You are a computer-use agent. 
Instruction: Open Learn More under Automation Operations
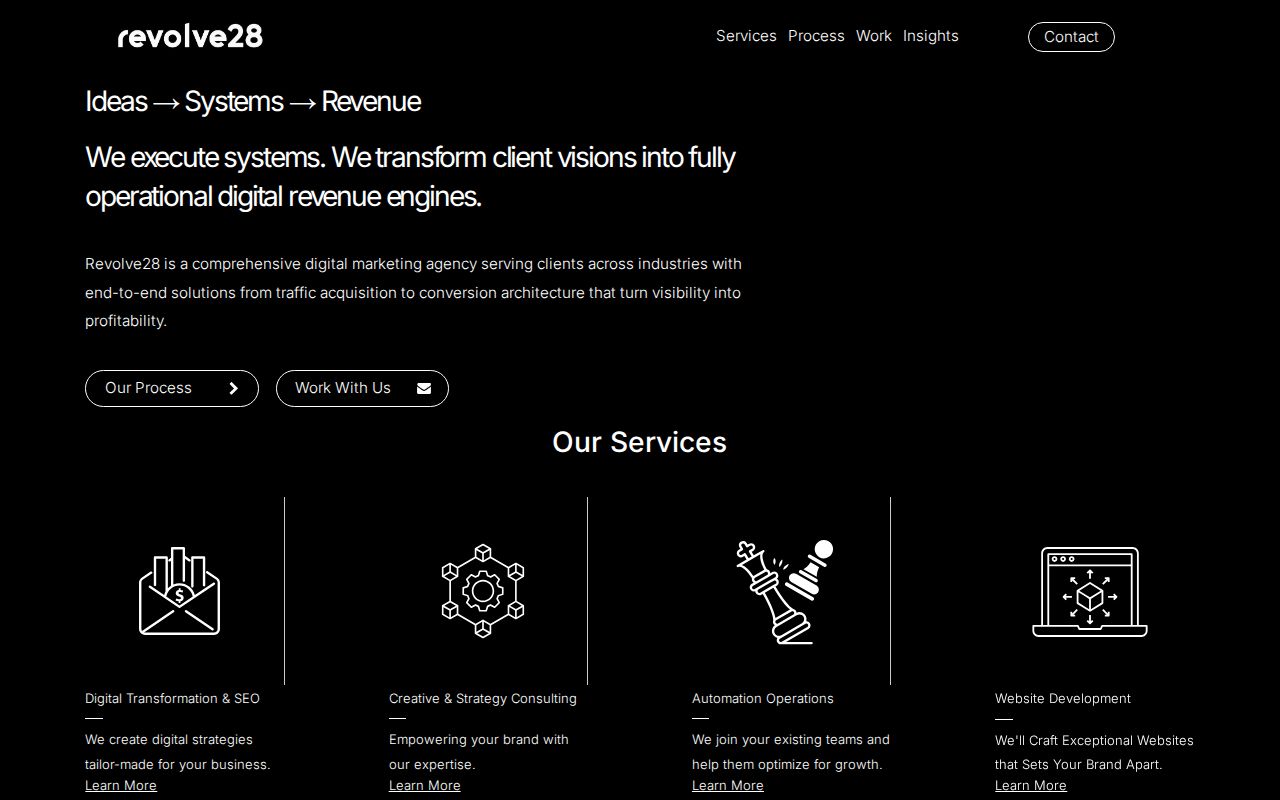tap(728, 786)
